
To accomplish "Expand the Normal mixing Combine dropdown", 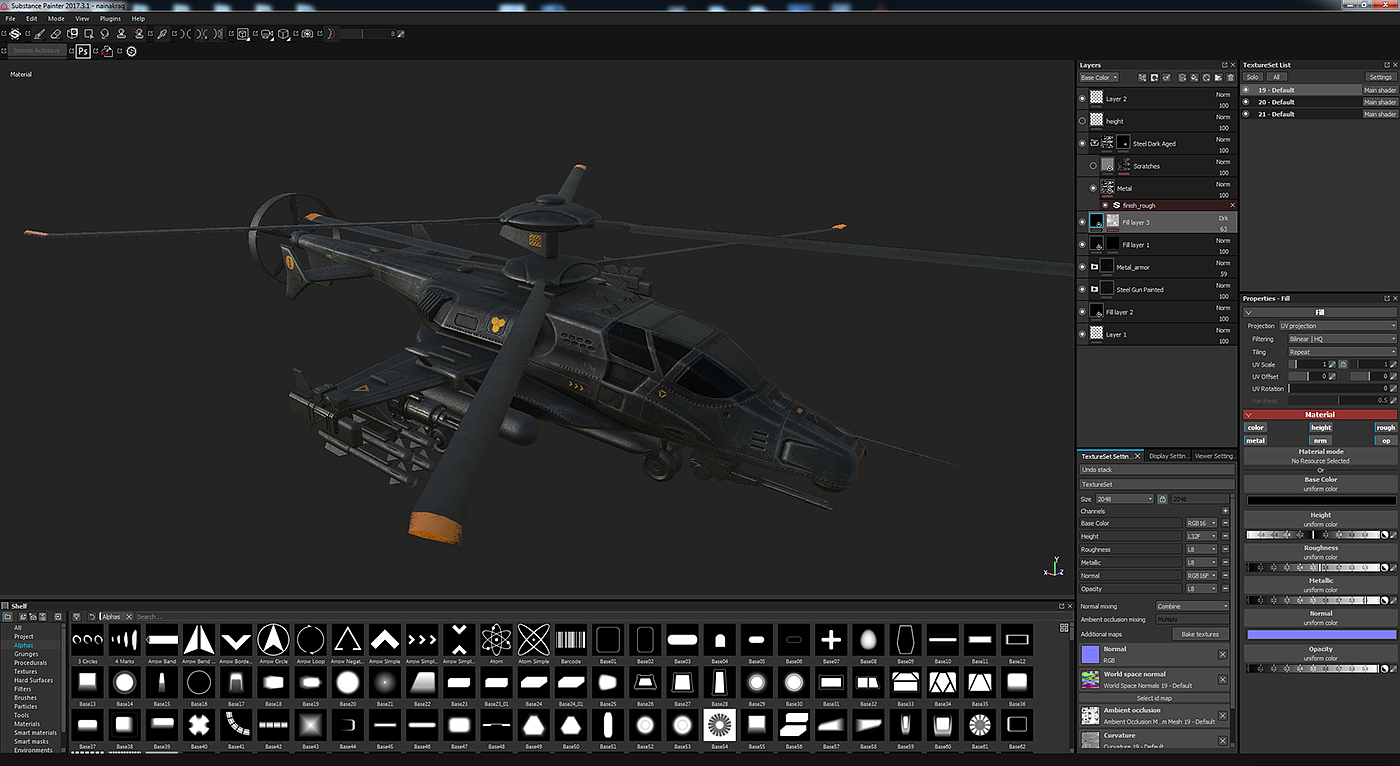I will click(1192, 606).
